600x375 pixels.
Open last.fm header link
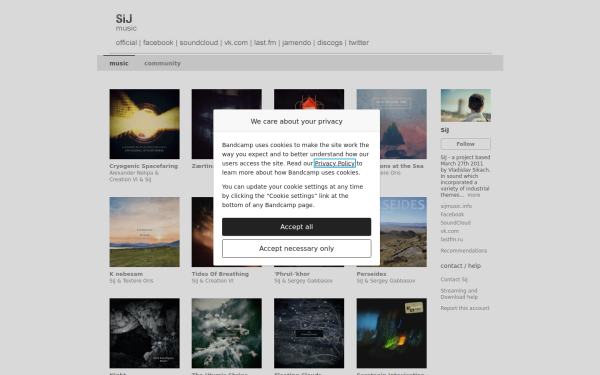coord(265,42)
